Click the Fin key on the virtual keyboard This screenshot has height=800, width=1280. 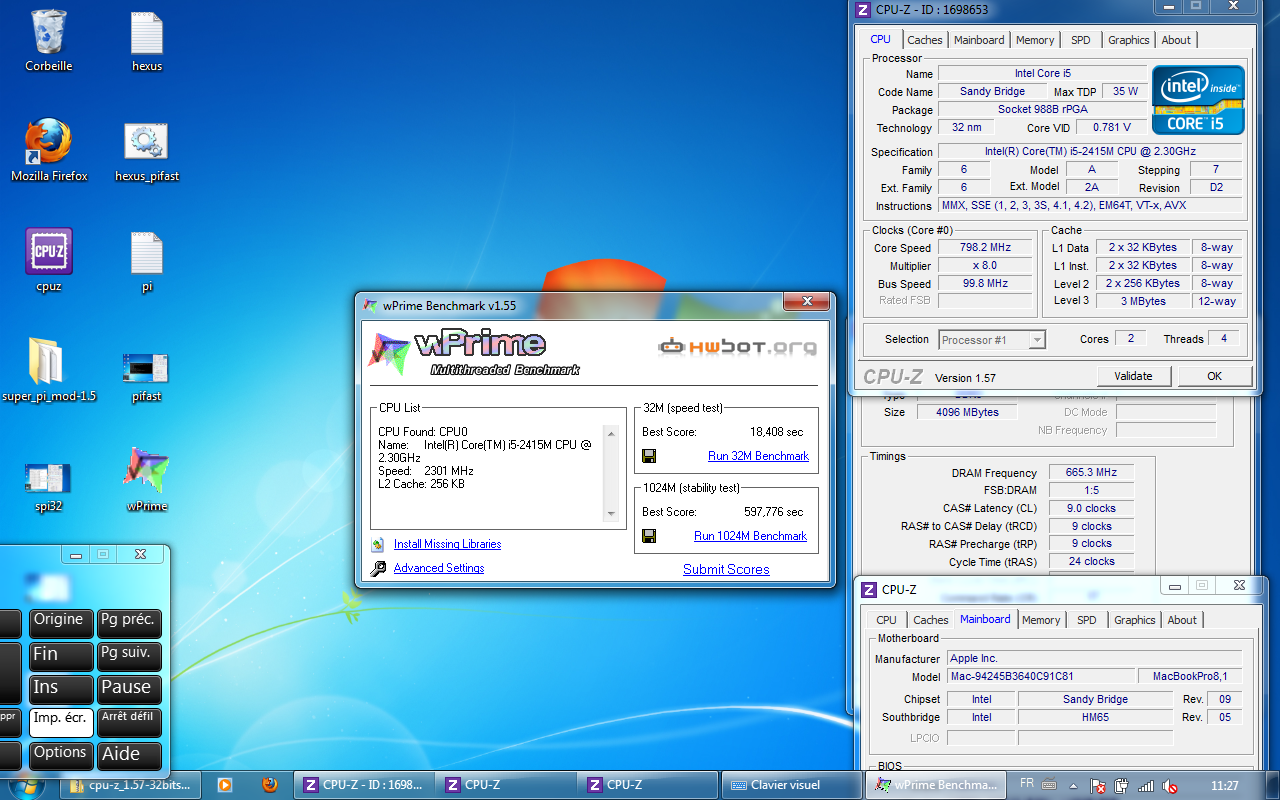[x=61, y=657]
